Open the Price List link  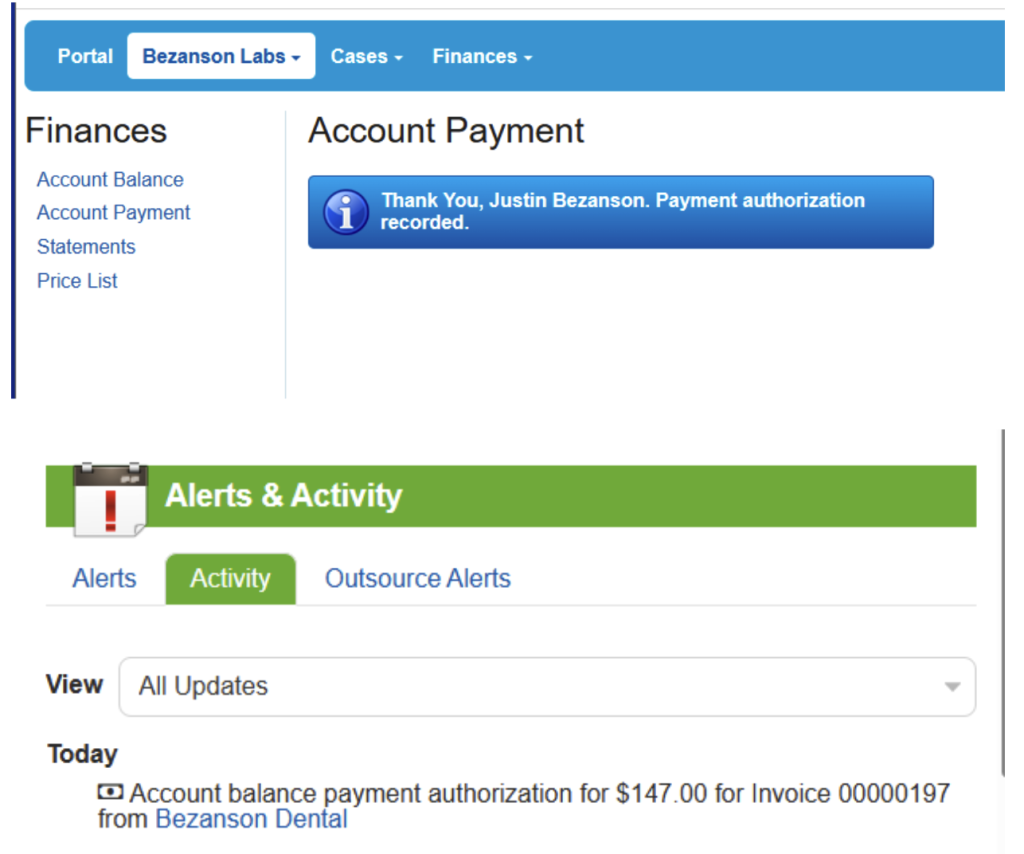pos(77,281)
